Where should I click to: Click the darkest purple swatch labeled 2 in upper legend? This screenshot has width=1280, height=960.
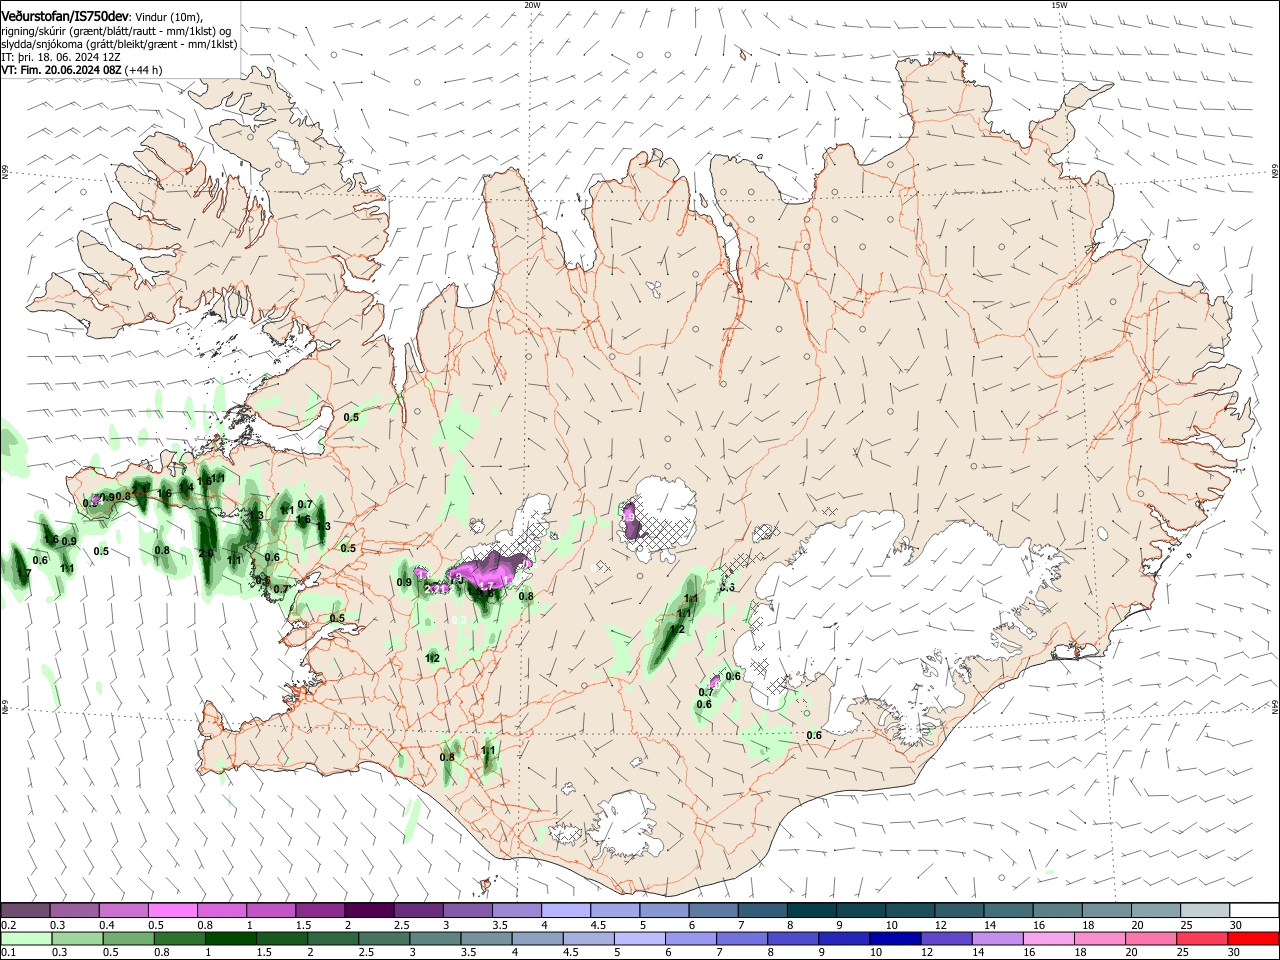[369, 911]
